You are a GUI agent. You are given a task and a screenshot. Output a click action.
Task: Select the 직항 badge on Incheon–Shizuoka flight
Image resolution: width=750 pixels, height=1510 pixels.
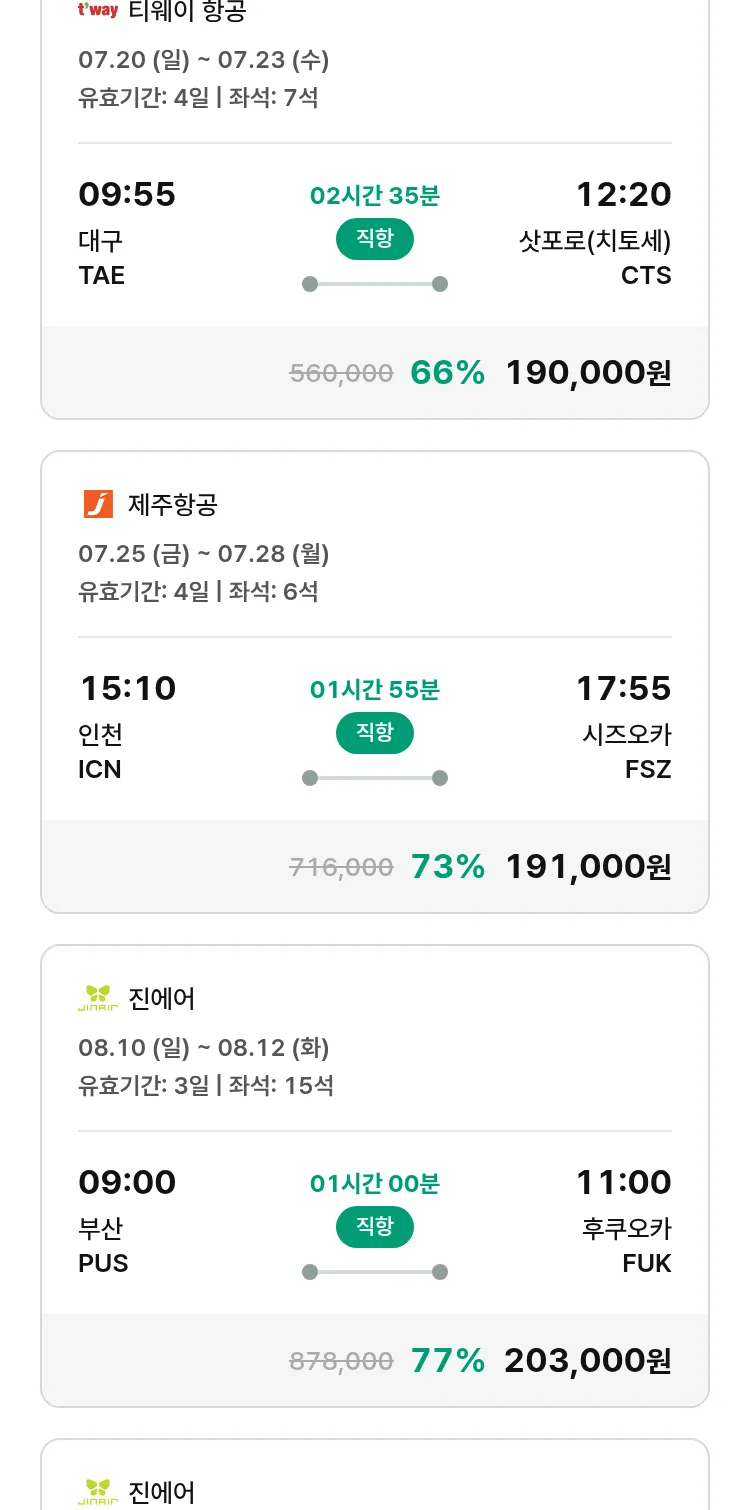[x=375, y=733]
